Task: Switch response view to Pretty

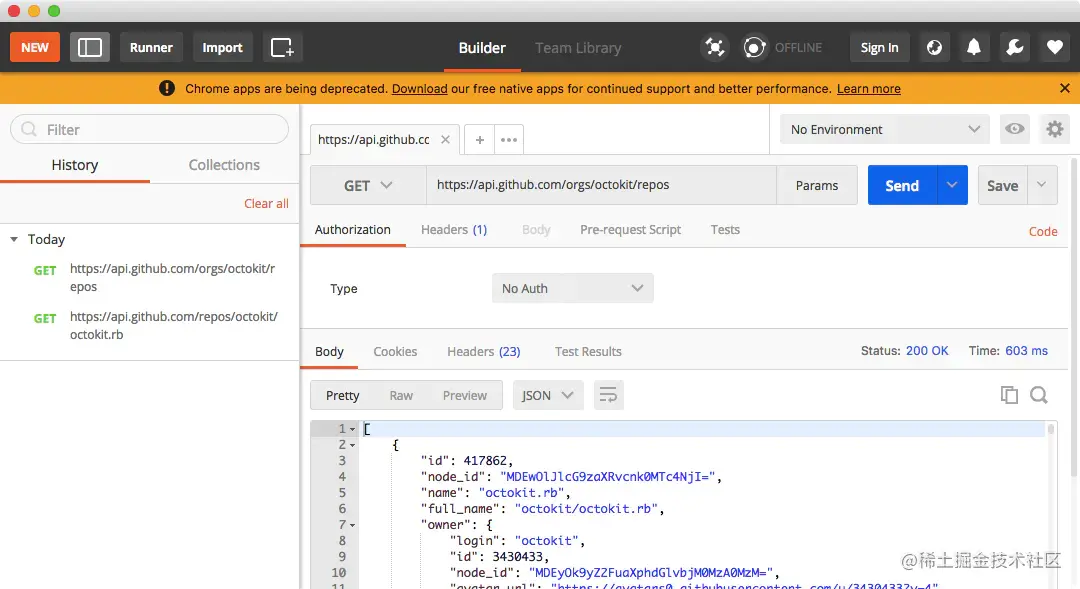Action: coord(342,395)
